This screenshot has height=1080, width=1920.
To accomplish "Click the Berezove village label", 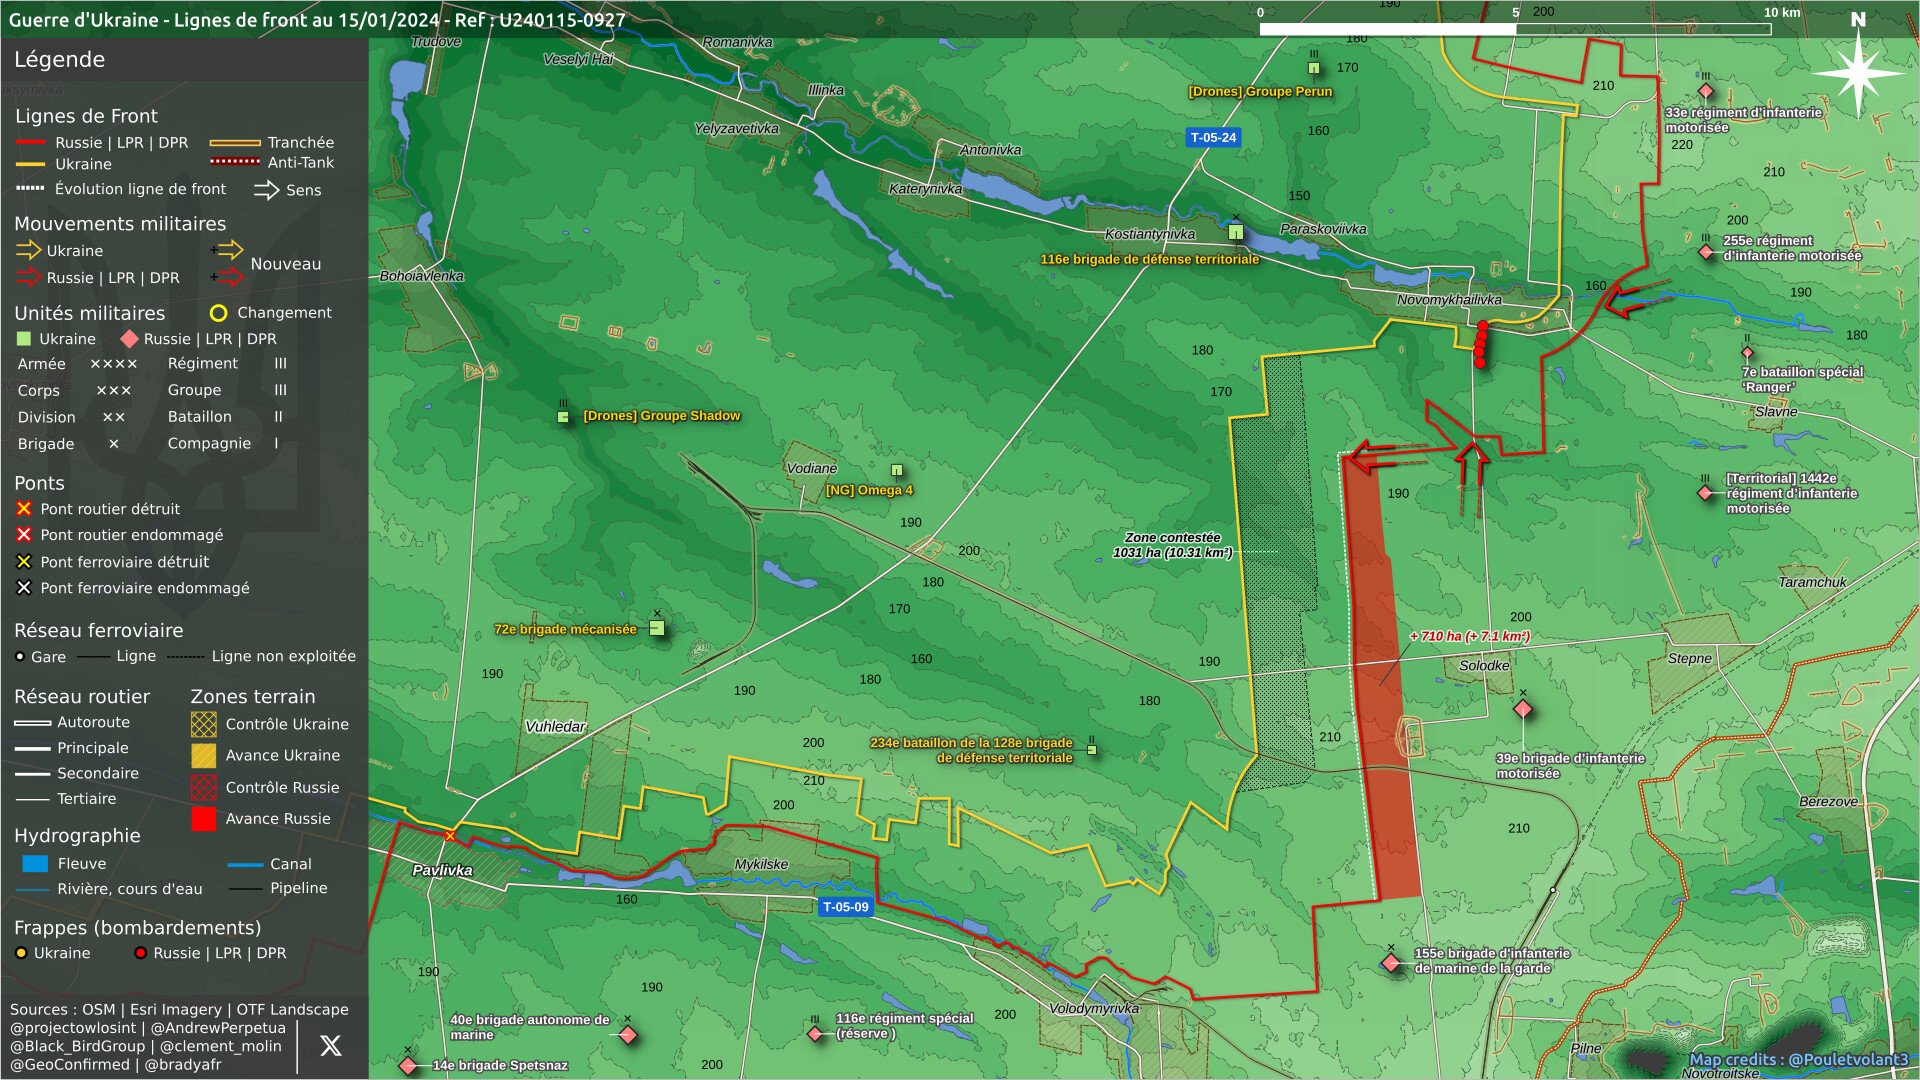I will (x=1828, y=802).
